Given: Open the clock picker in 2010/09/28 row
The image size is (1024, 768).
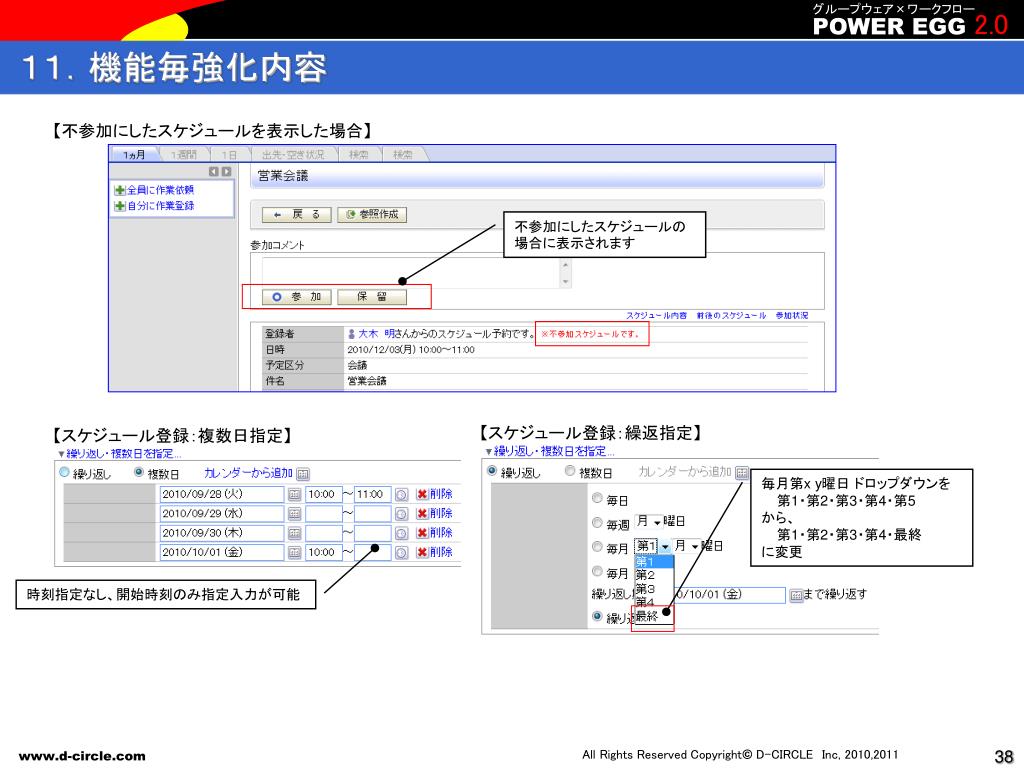Looking at the screenshot, I should click(x=402, y=495).
